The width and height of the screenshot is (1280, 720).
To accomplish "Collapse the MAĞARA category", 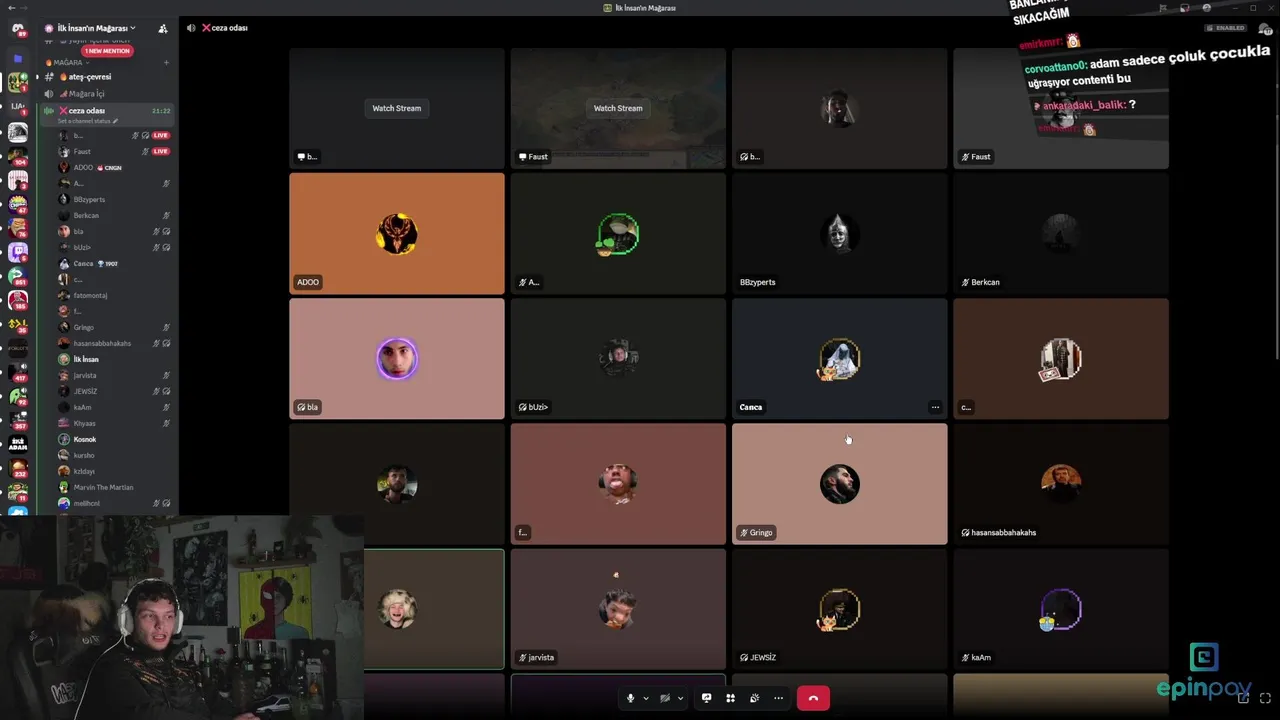I will point(66,62).
